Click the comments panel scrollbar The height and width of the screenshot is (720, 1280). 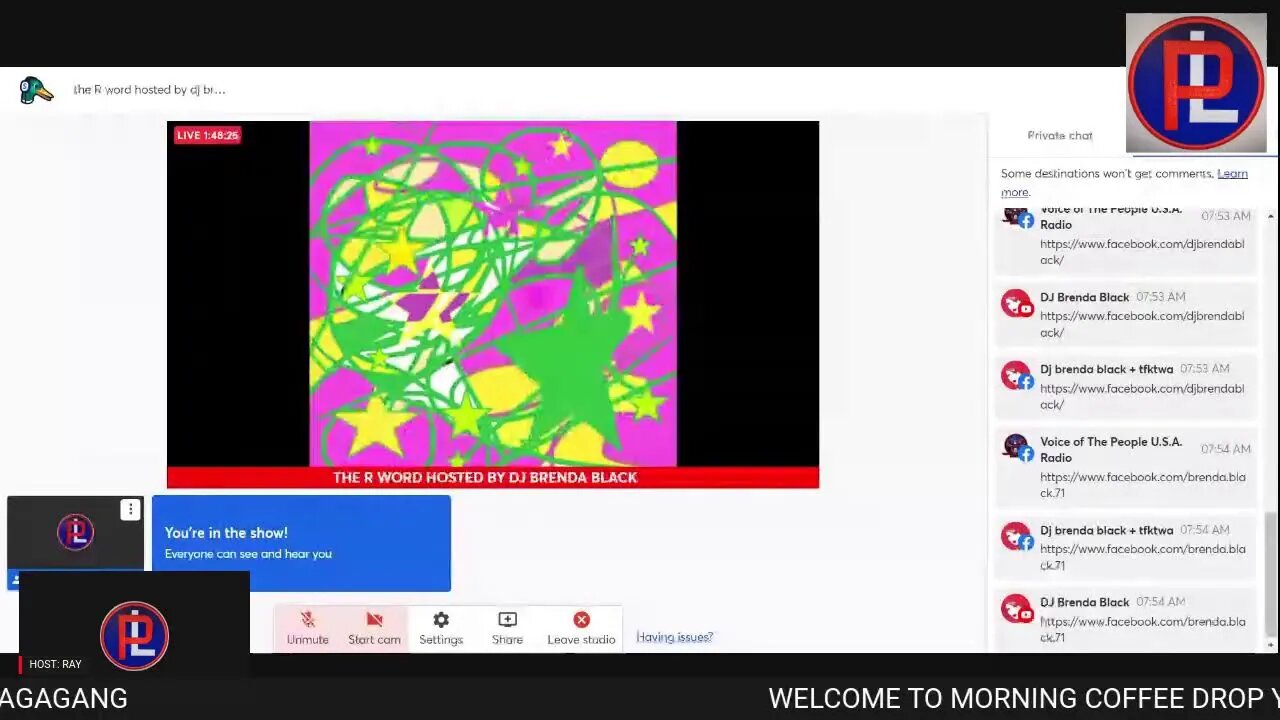[1271, 573]
